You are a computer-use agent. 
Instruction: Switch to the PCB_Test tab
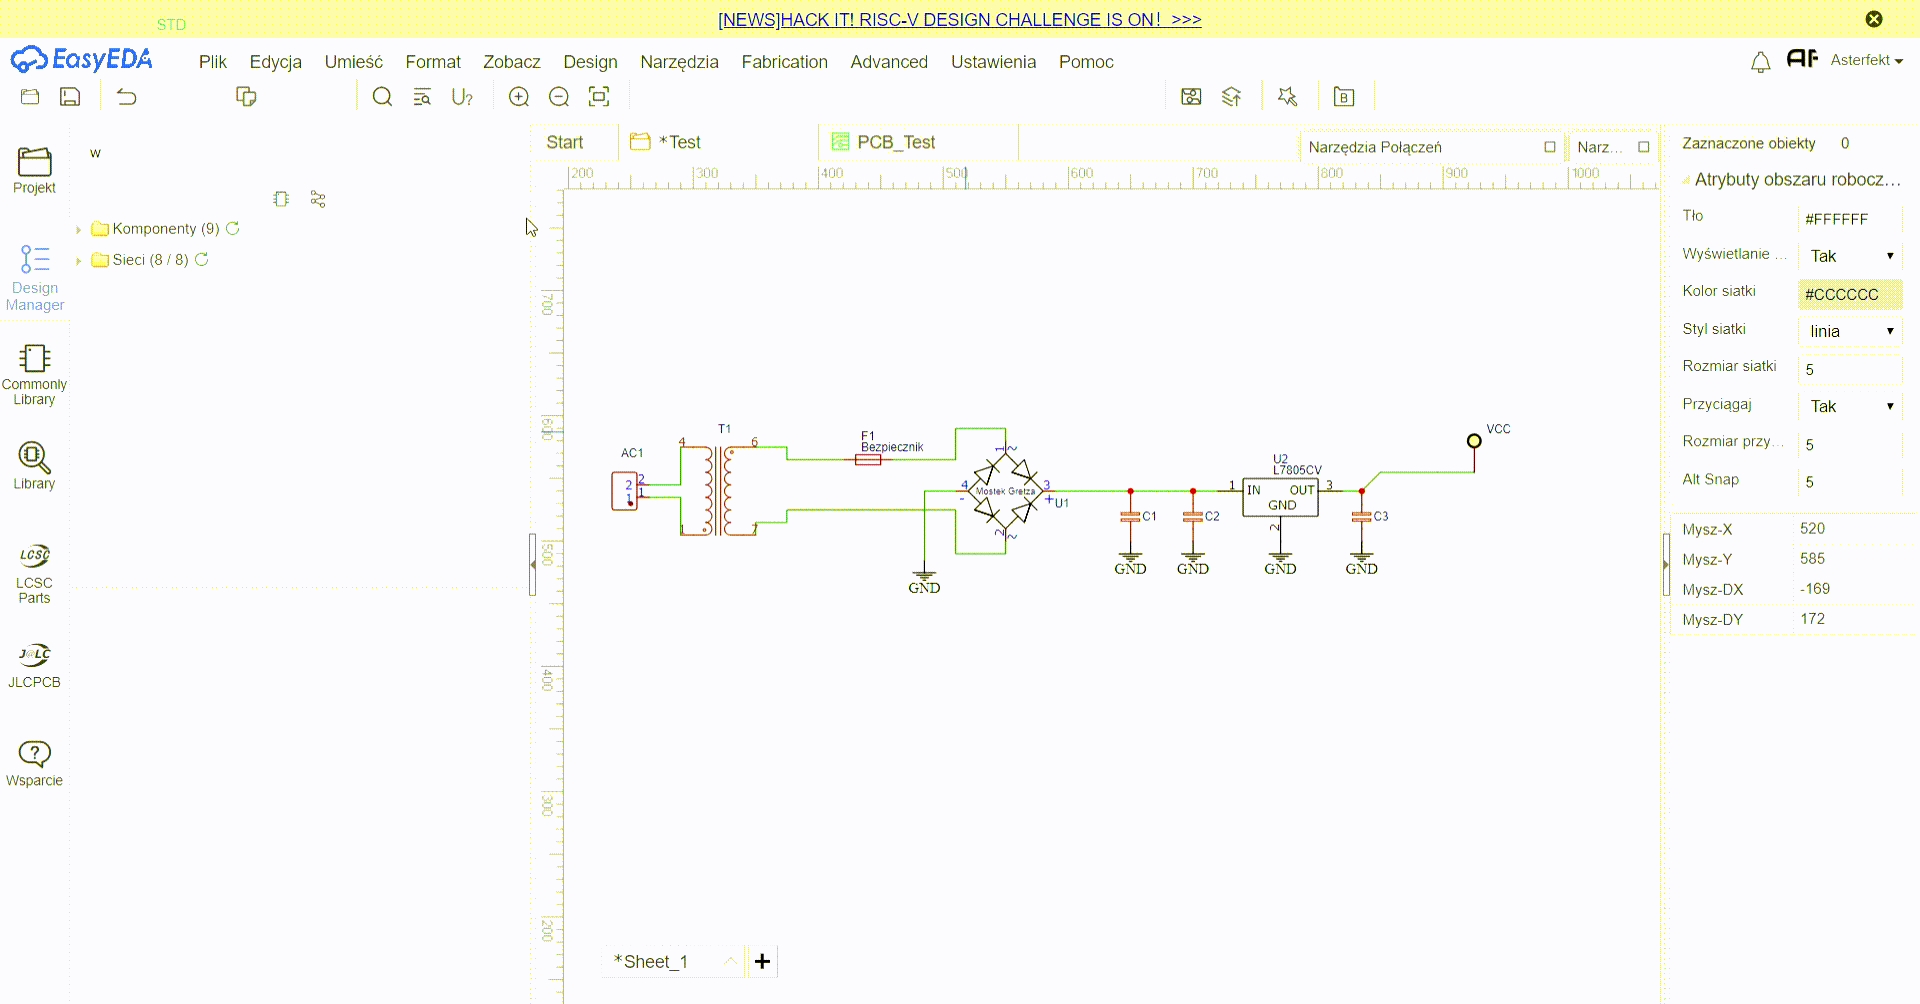[895, 142]
